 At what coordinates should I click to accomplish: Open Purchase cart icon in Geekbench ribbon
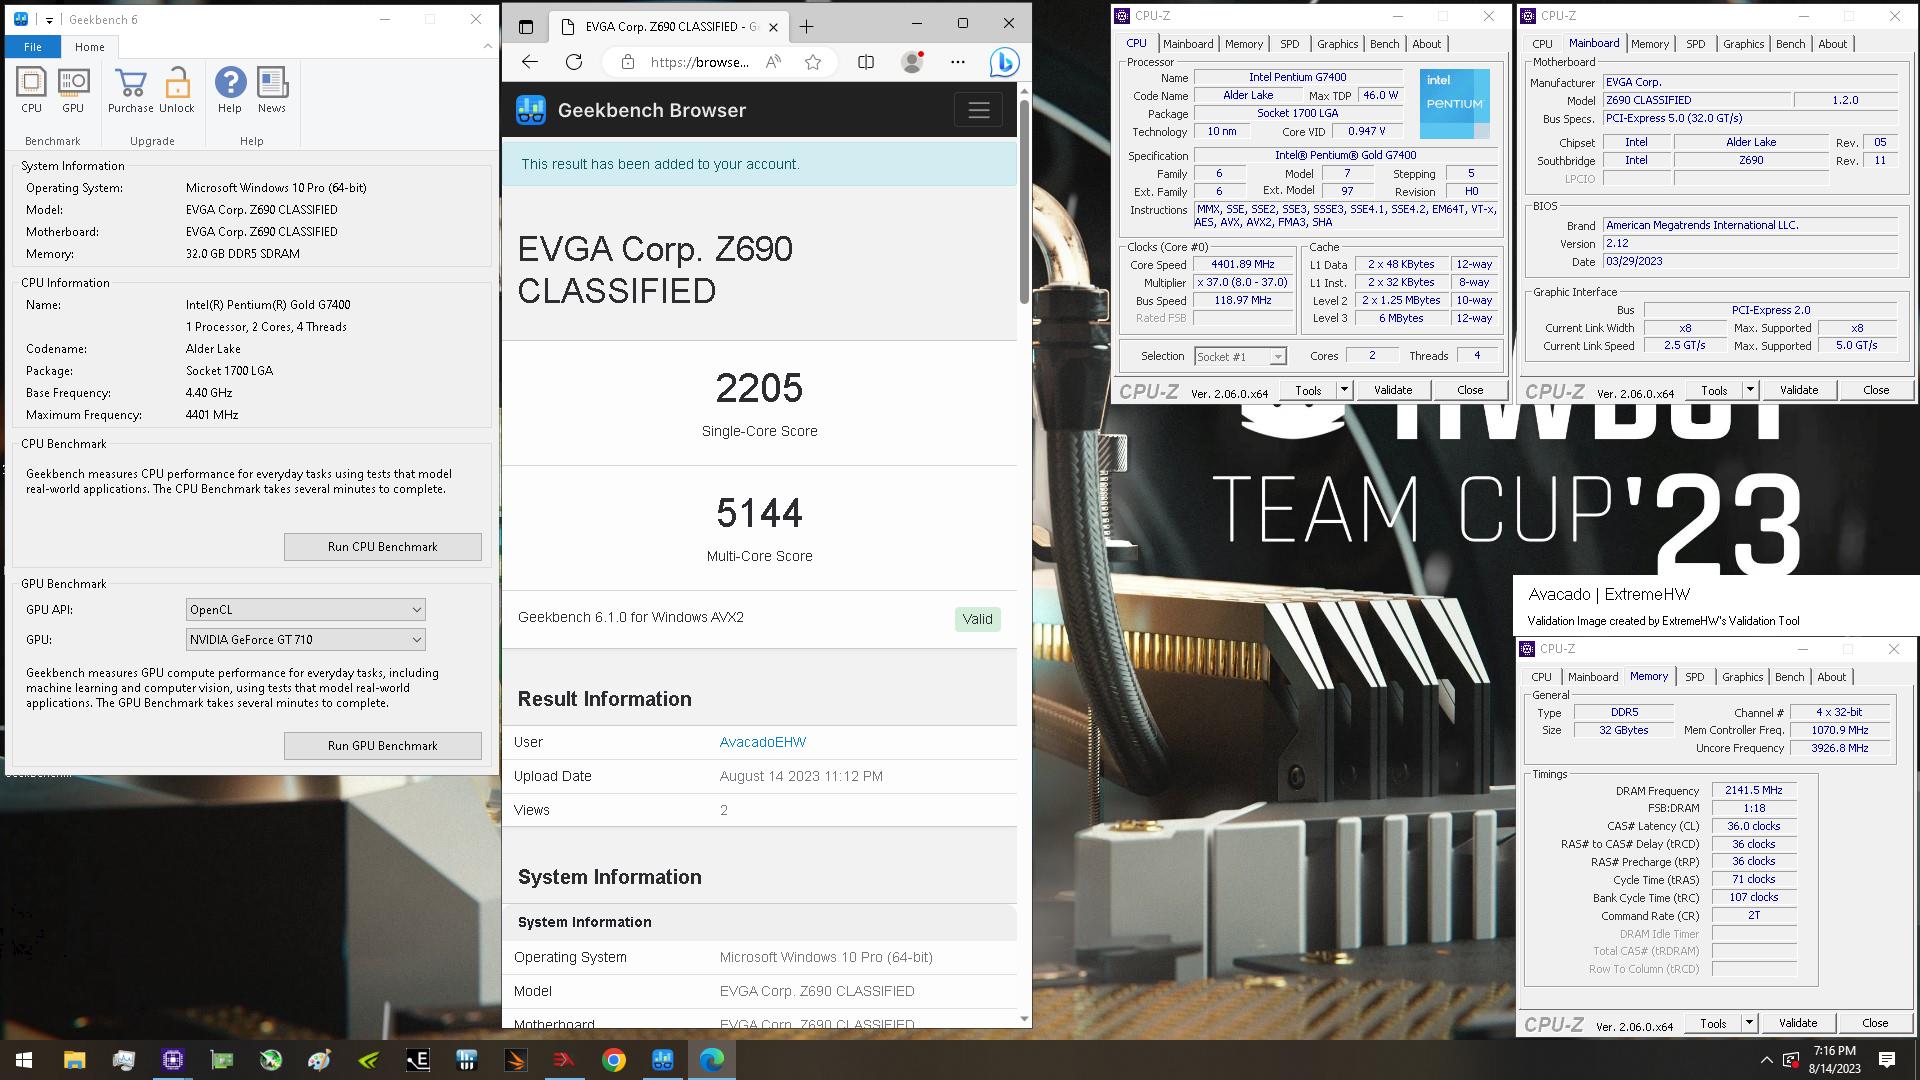click(x=130, y=91)
